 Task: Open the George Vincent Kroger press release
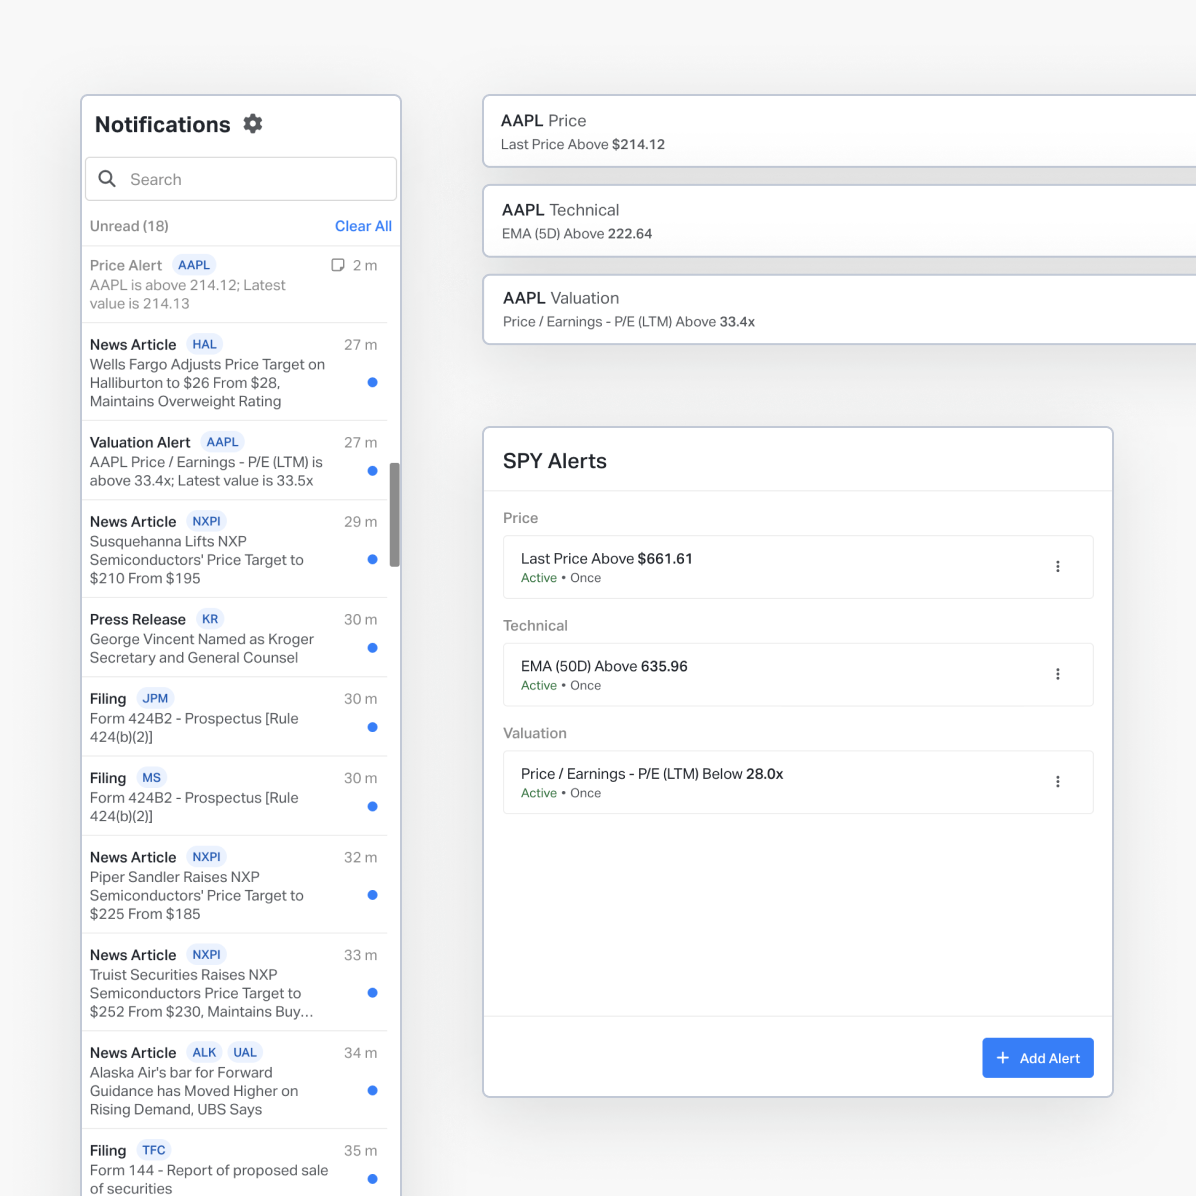click(x=235, y=638)
